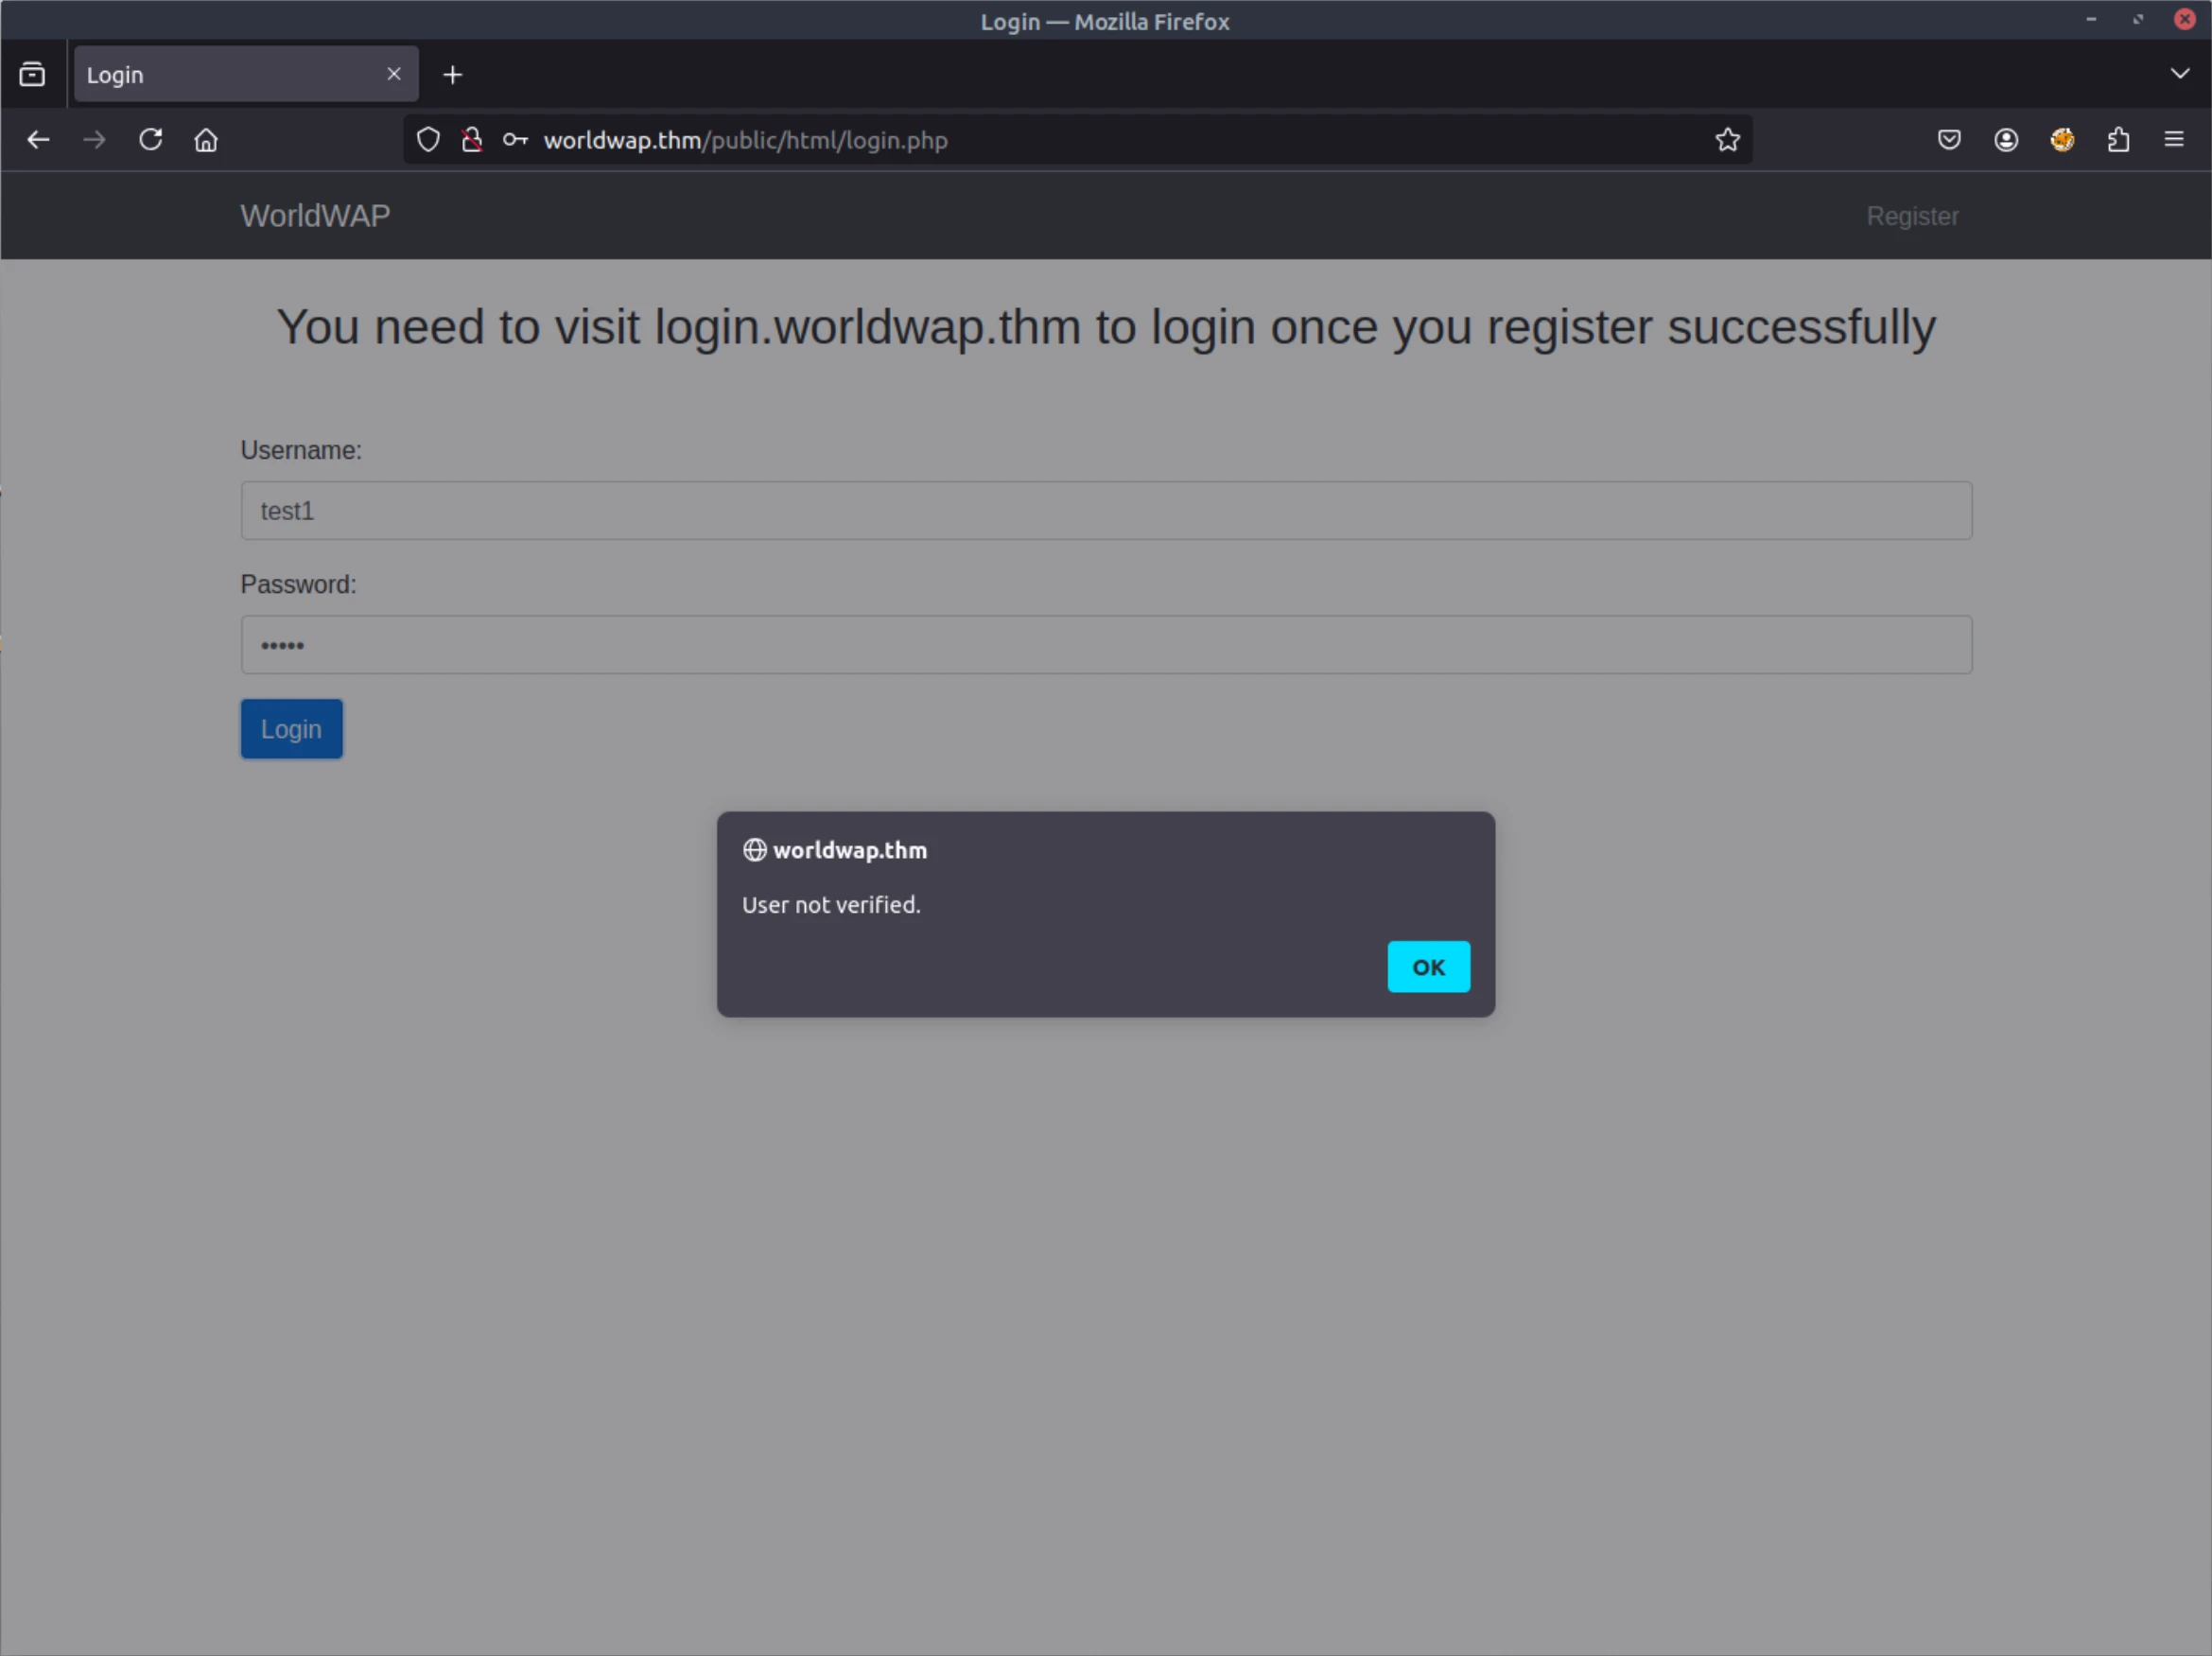Close the Login tab
2212x1656 pixels.
394,74
